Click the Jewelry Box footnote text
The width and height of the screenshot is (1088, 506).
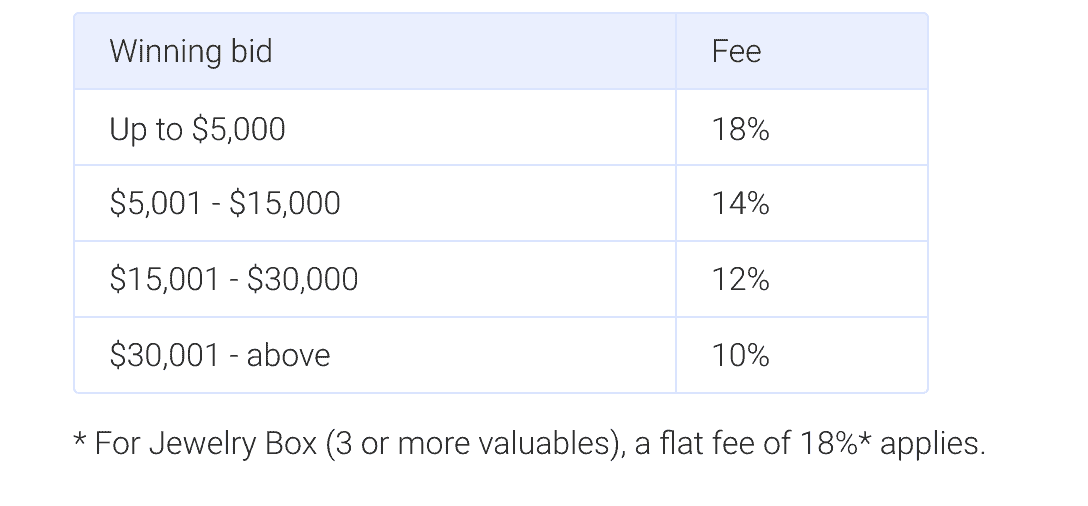click(x=529, y=444)
